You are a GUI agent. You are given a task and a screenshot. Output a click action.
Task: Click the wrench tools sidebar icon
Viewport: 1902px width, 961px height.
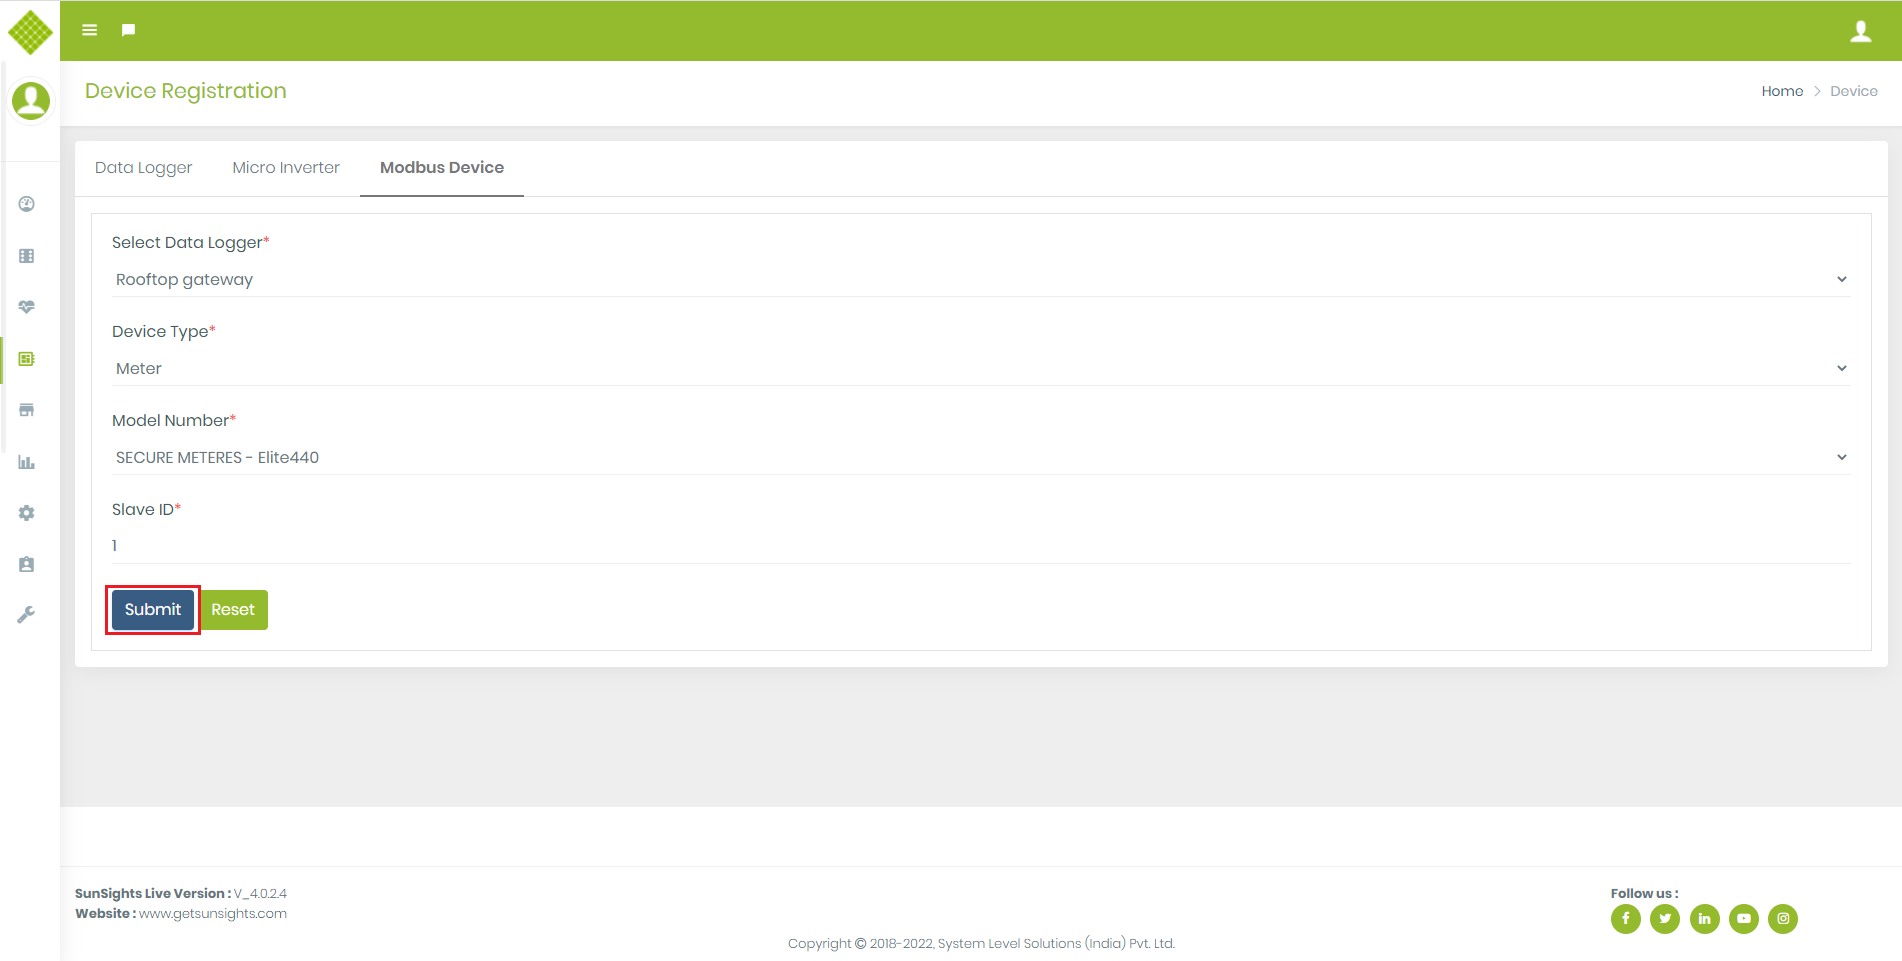pos(27,615)
